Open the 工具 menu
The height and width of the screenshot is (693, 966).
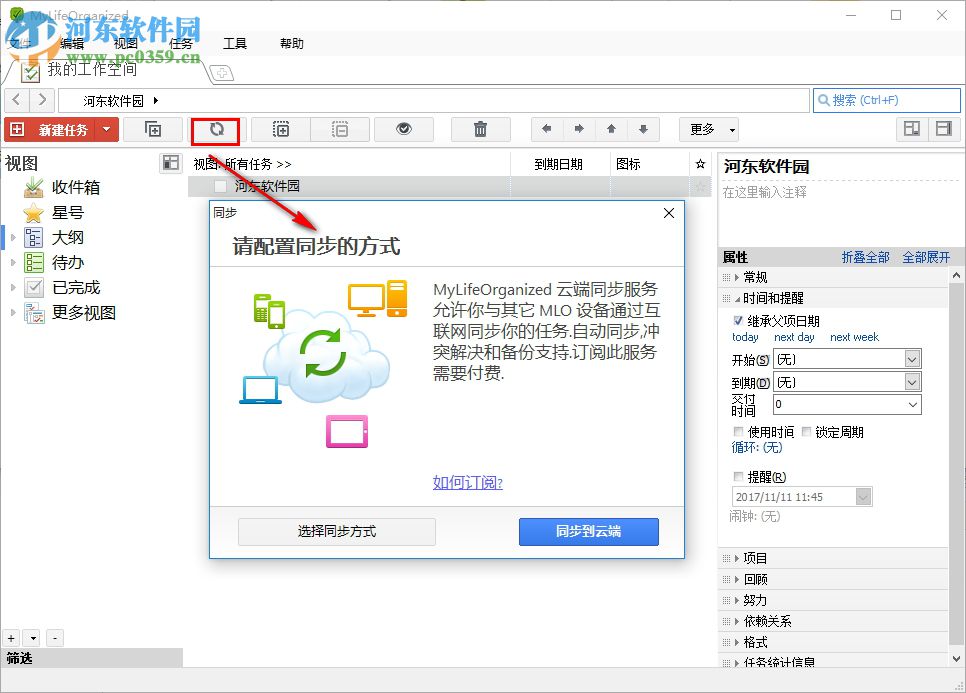tap(235, 43)
